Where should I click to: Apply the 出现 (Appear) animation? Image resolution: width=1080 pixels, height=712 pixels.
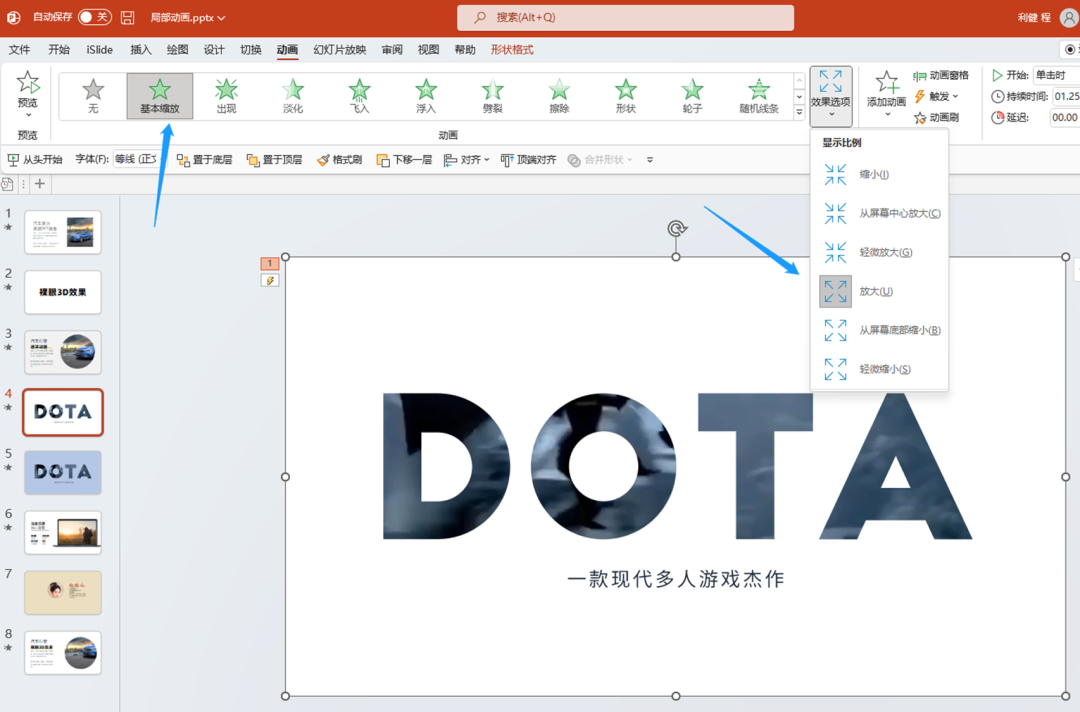coord(226,96)
